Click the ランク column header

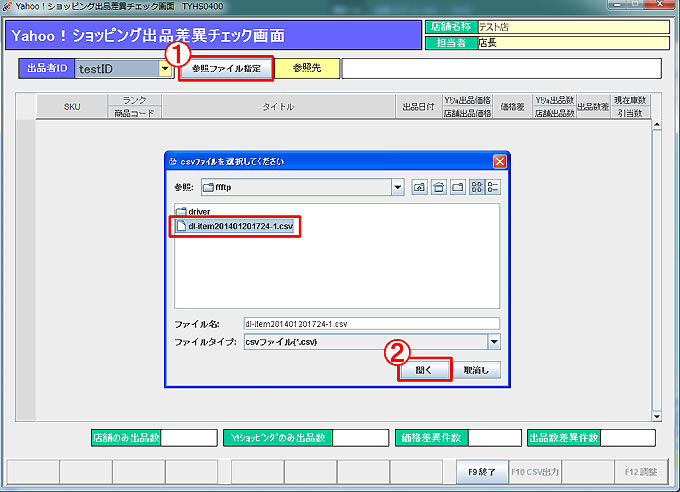click(x=134, y=100)
